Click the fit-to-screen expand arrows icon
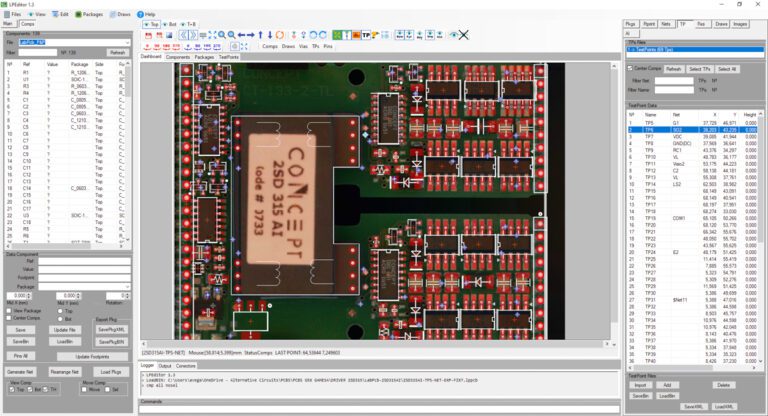This screenshot has height=416, width=768. pyautogui.click(x=212, y=35)
